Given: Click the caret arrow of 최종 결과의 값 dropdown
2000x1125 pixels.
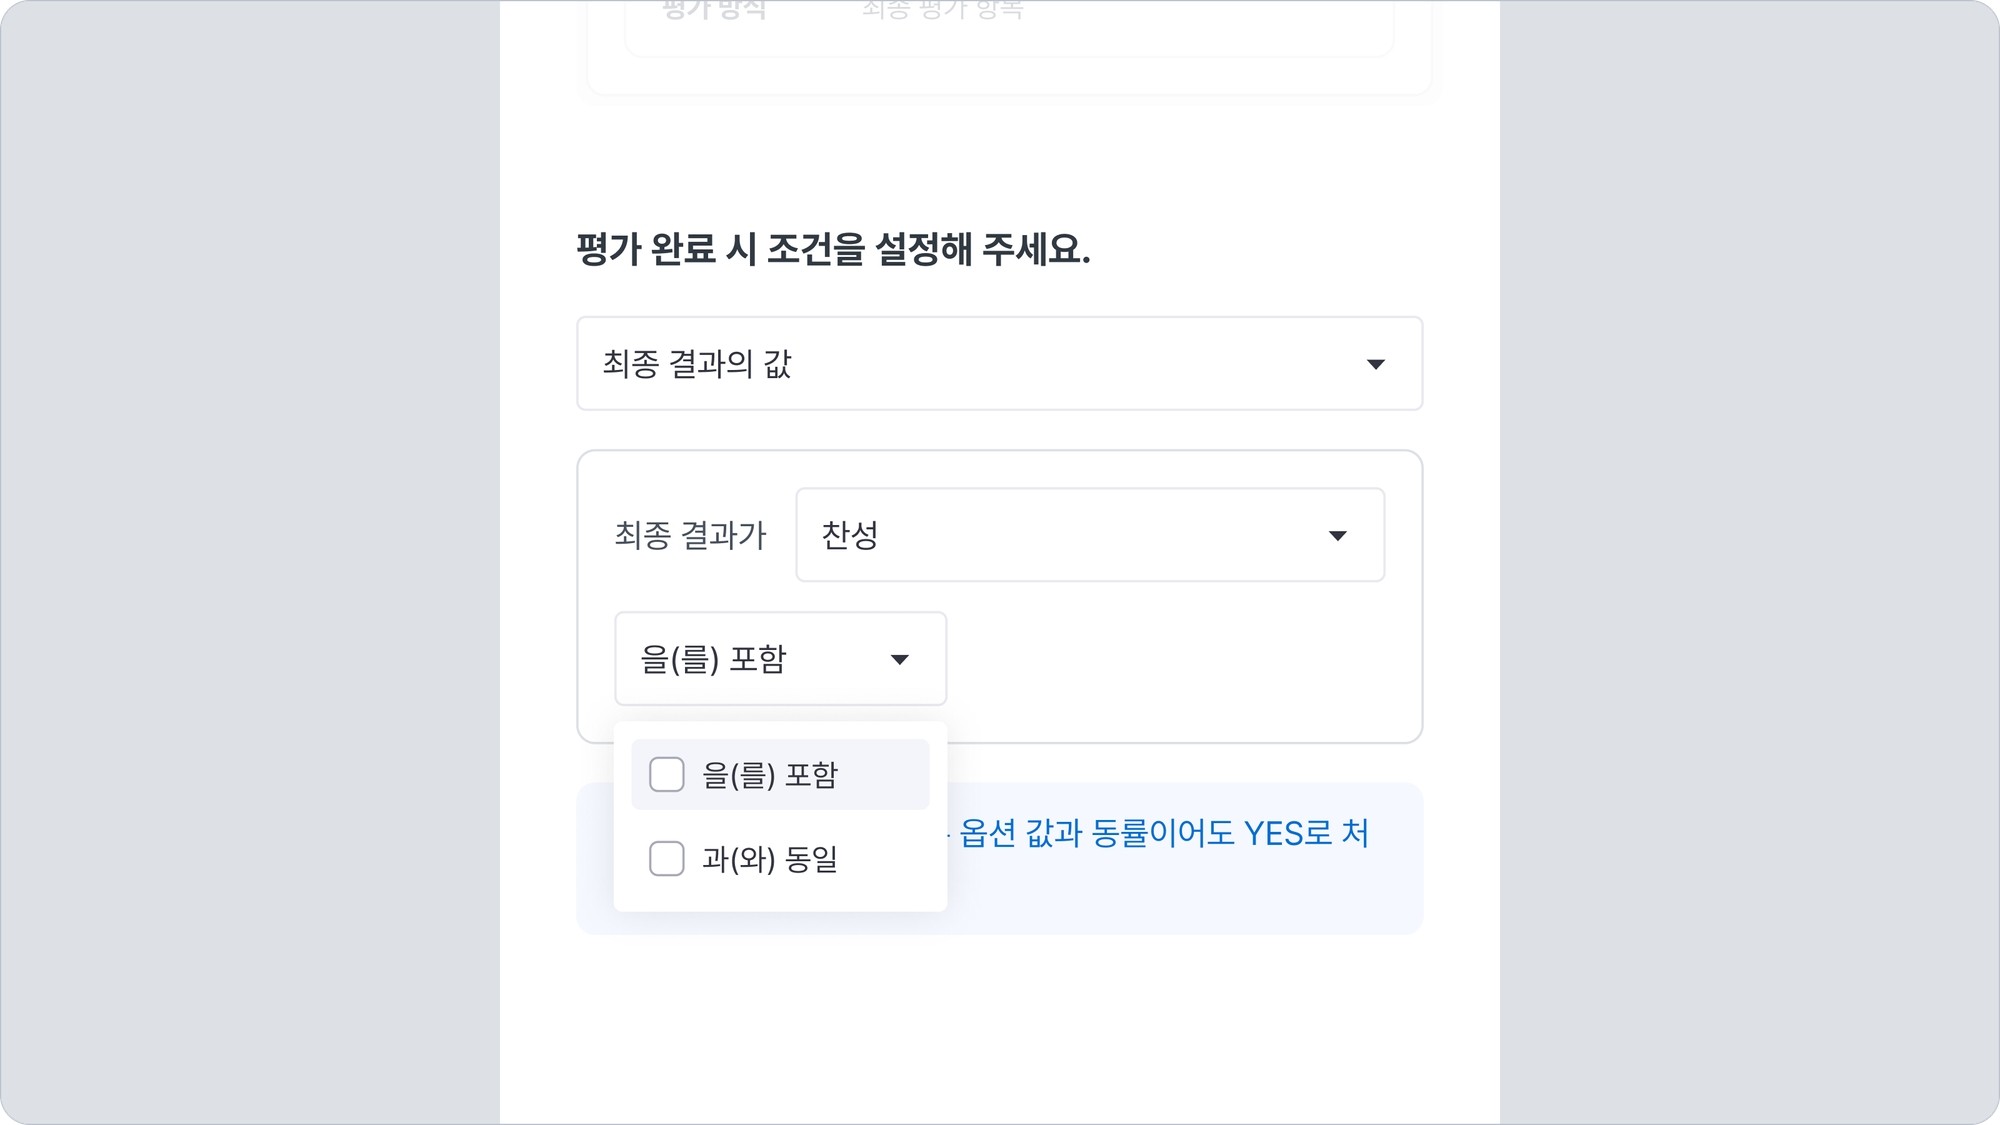Looking at the screenshot, I should 1376,365.
